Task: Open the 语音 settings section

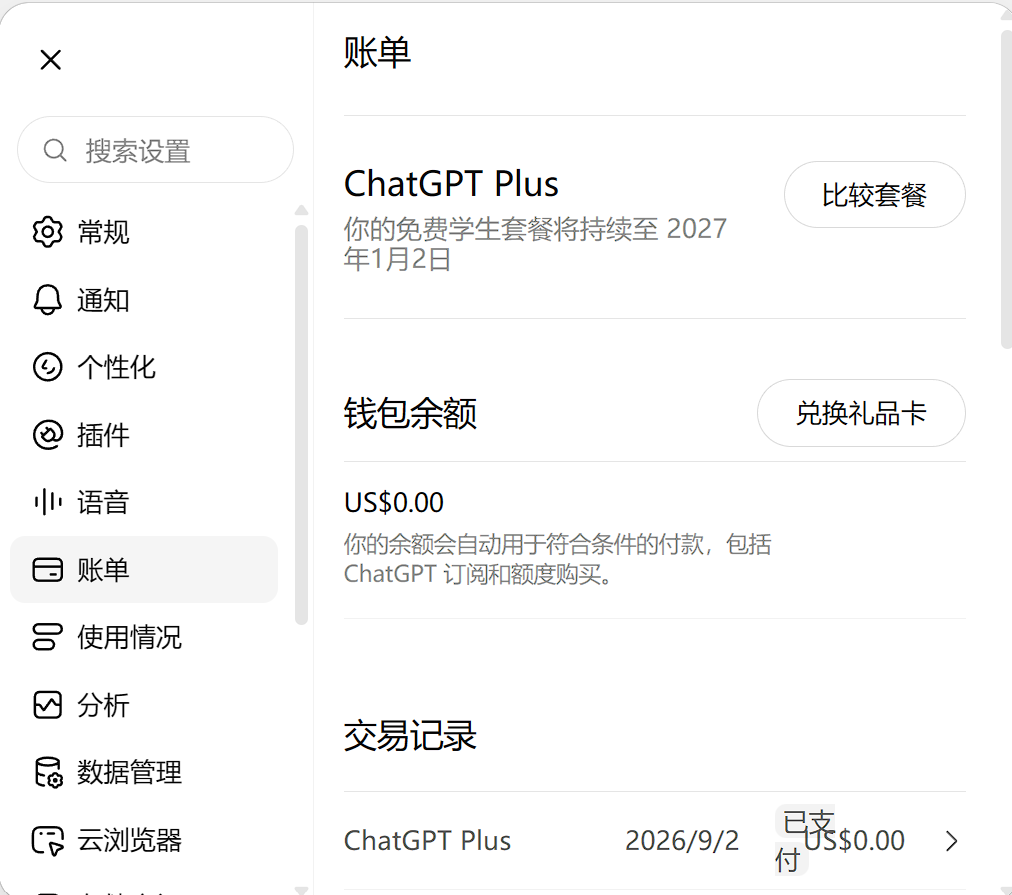Action: point(103,502)
